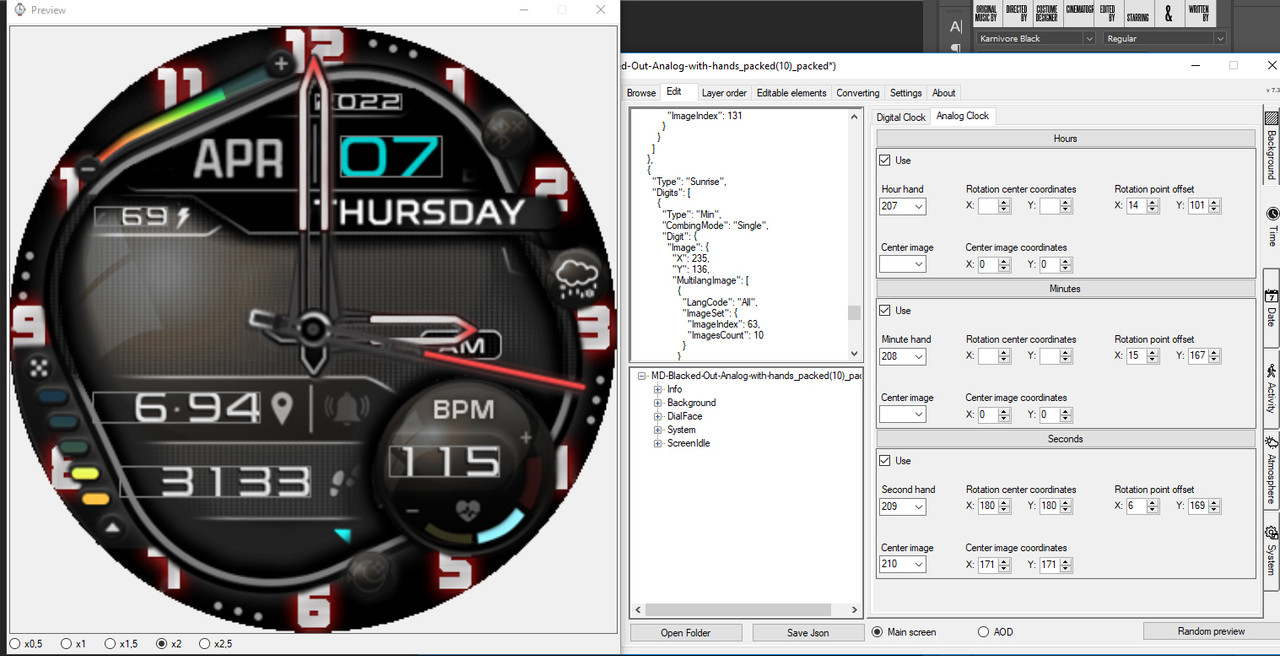Toggle the Minutes Use checkbox
This screenshot has height=656, width=1280.
(x=885, y=310)
